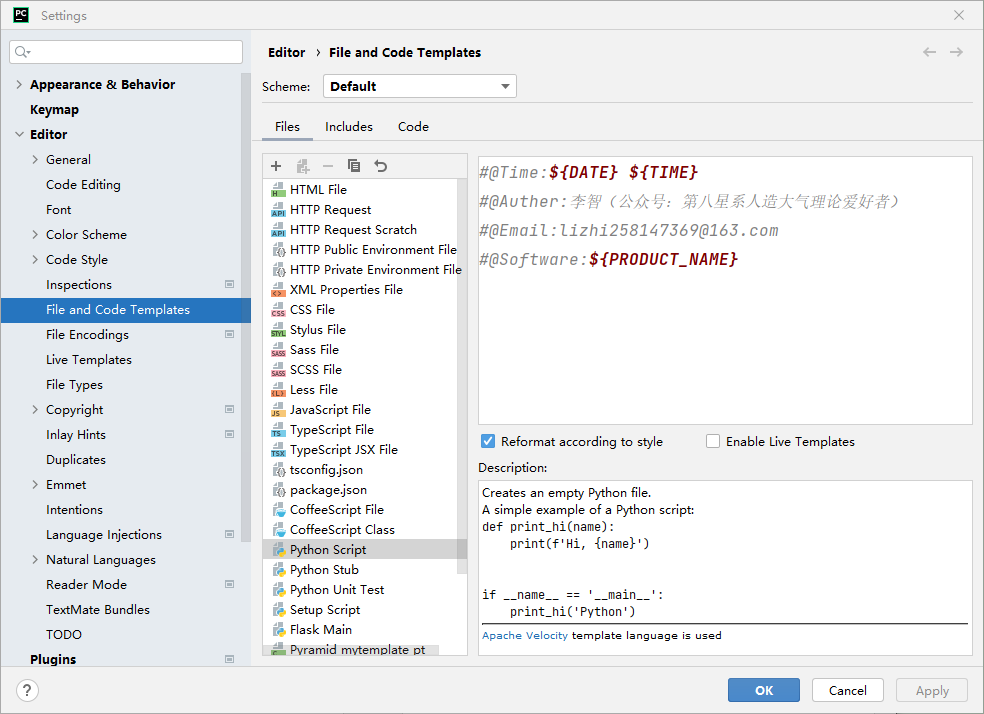This screenshot has height=714, width=984.
Task: Navigate forward using the right arrow
Action: click(x=956, y=52)
